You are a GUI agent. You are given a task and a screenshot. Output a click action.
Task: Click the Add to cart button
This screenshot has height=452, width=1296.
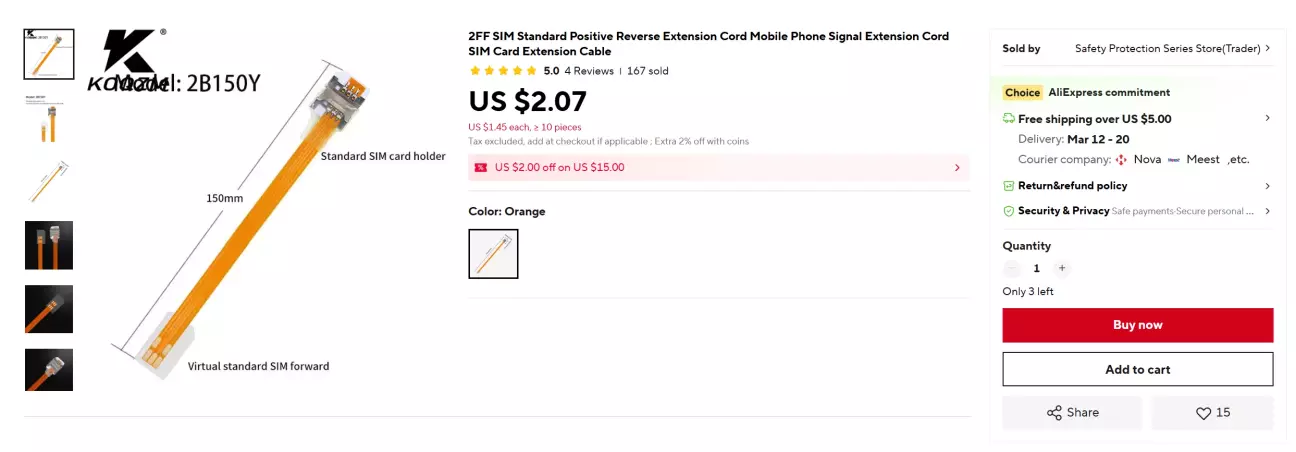1137,369
